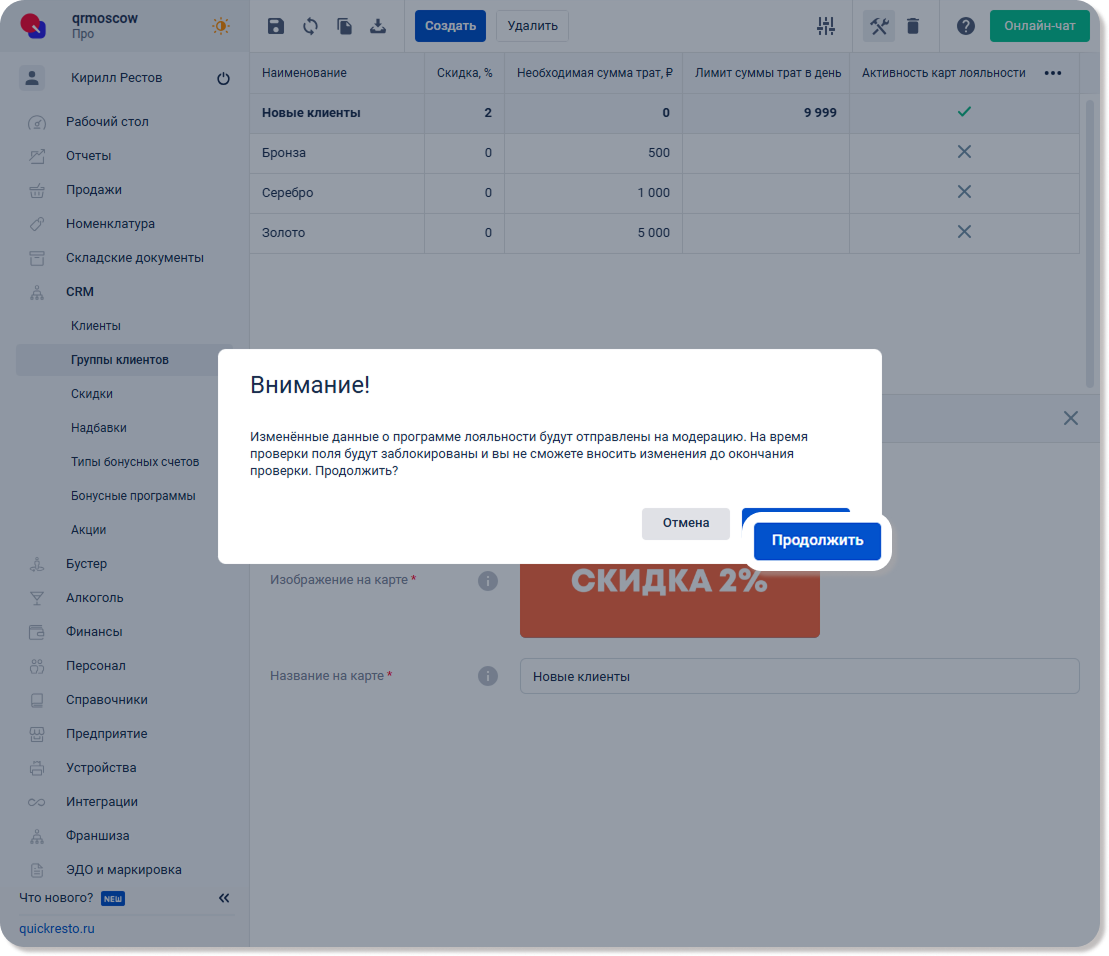Toggle loyalty card activity cross for Бронза
1109x956 pixels.
tap(964, 152)
